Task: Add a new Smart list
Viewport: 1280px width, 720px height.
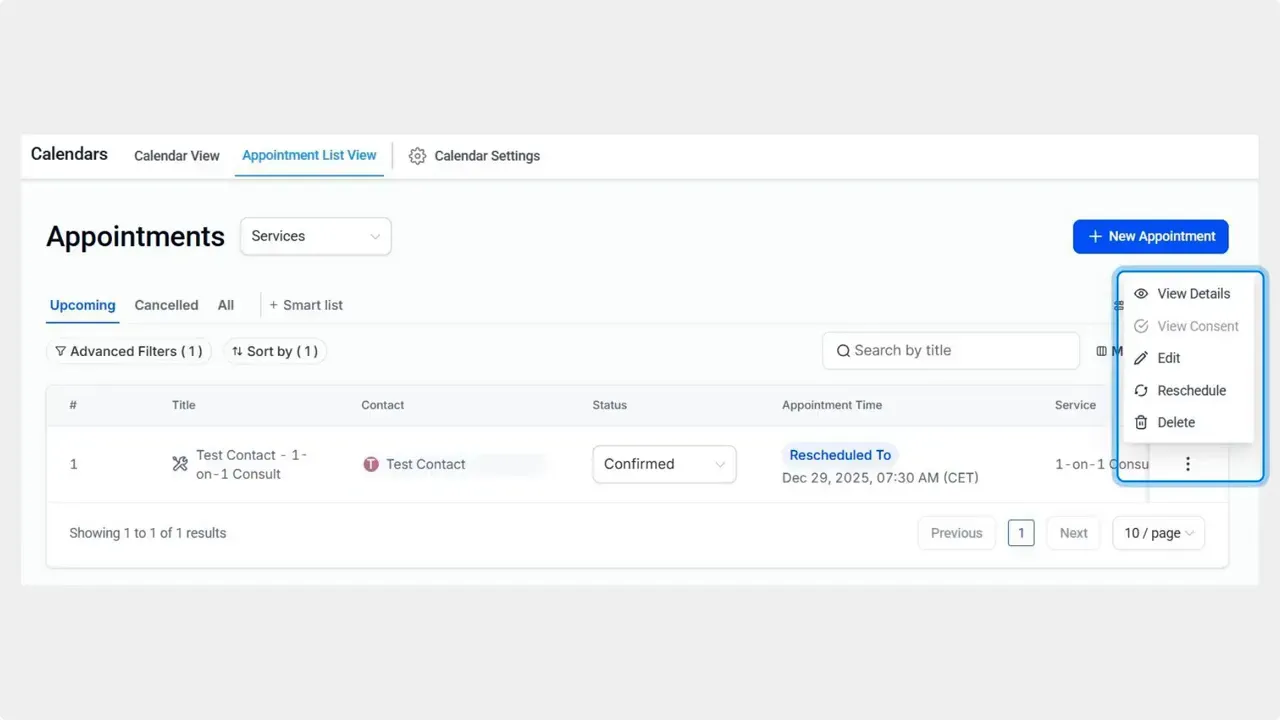Action: tap(306, 305)
